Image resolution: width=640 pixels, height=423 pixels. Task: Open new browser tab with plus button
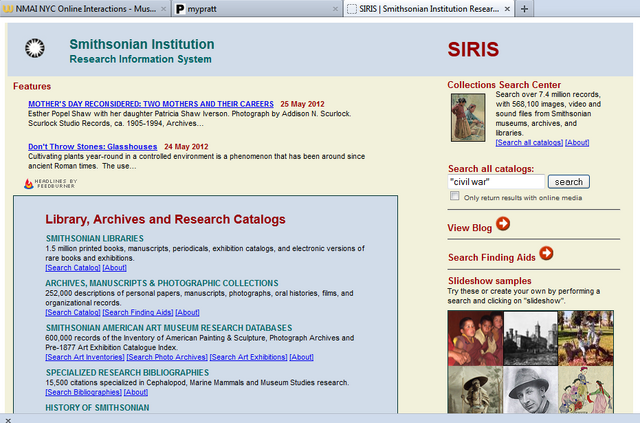524,9
